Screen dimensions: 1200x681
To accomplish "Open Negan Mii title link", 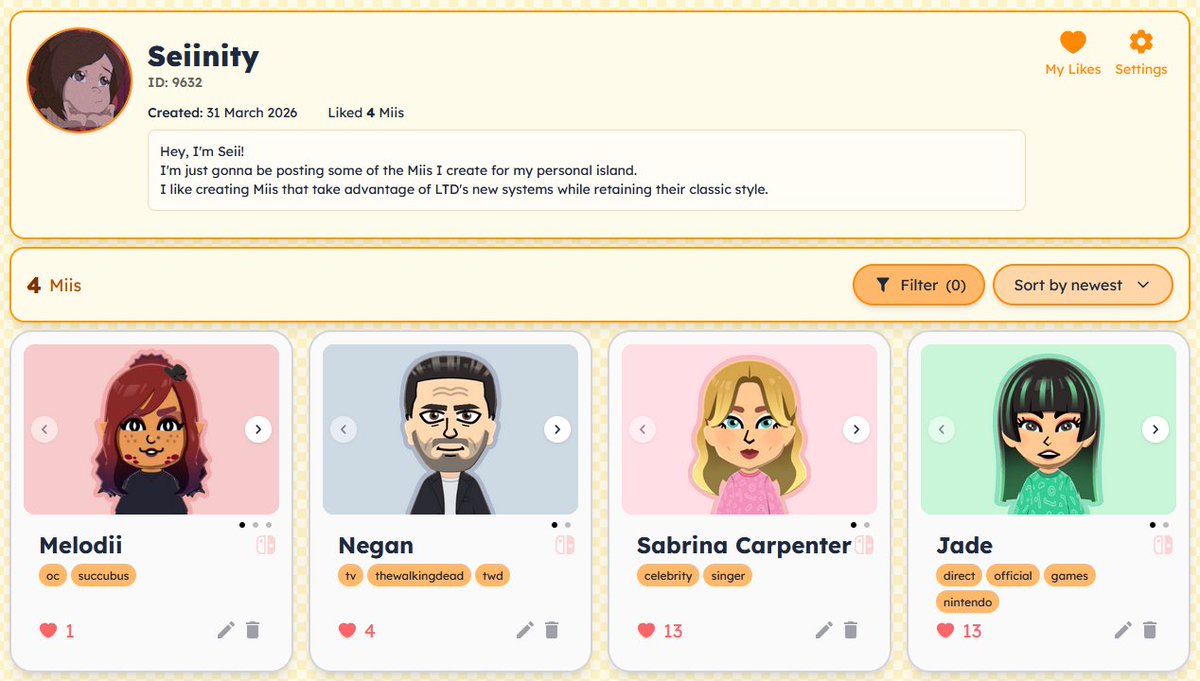I will coord(376,546).
